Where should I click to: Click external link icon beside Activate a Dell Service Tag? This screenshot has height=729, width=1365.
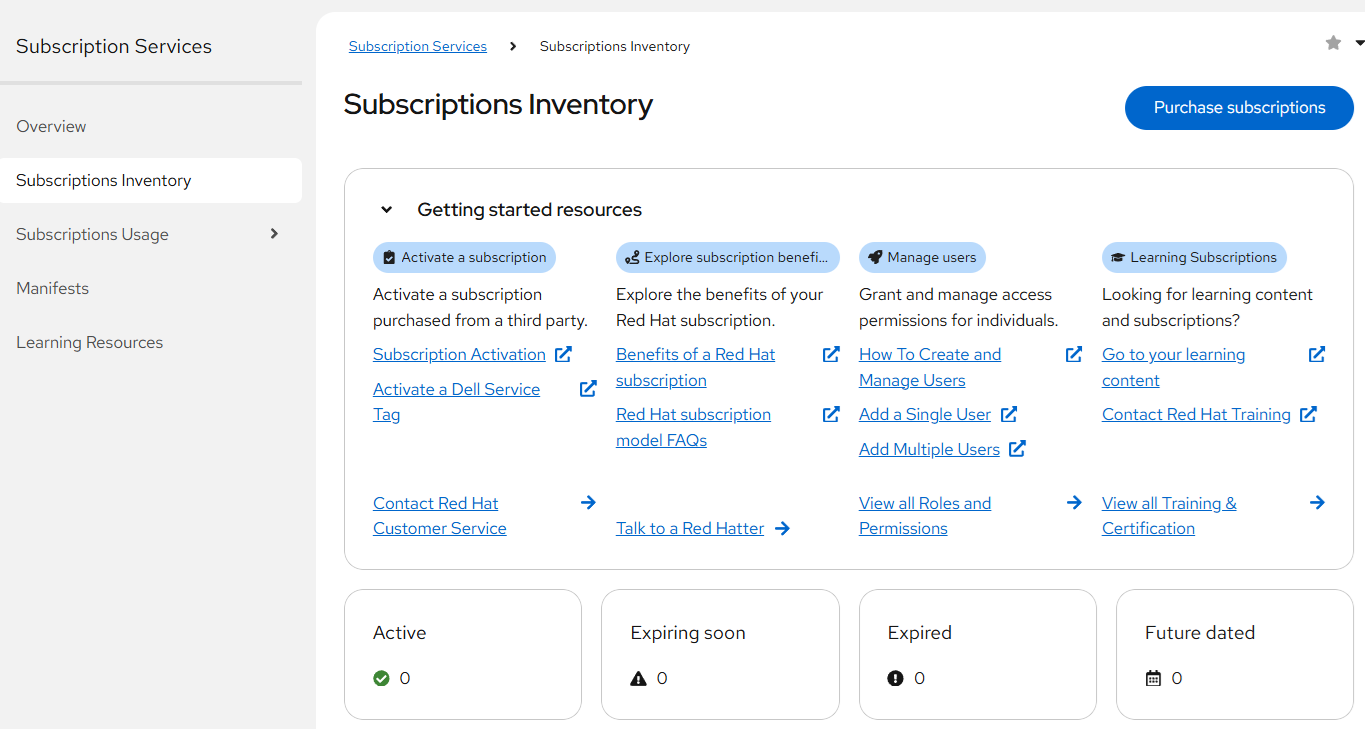click(x=588, y=389)
